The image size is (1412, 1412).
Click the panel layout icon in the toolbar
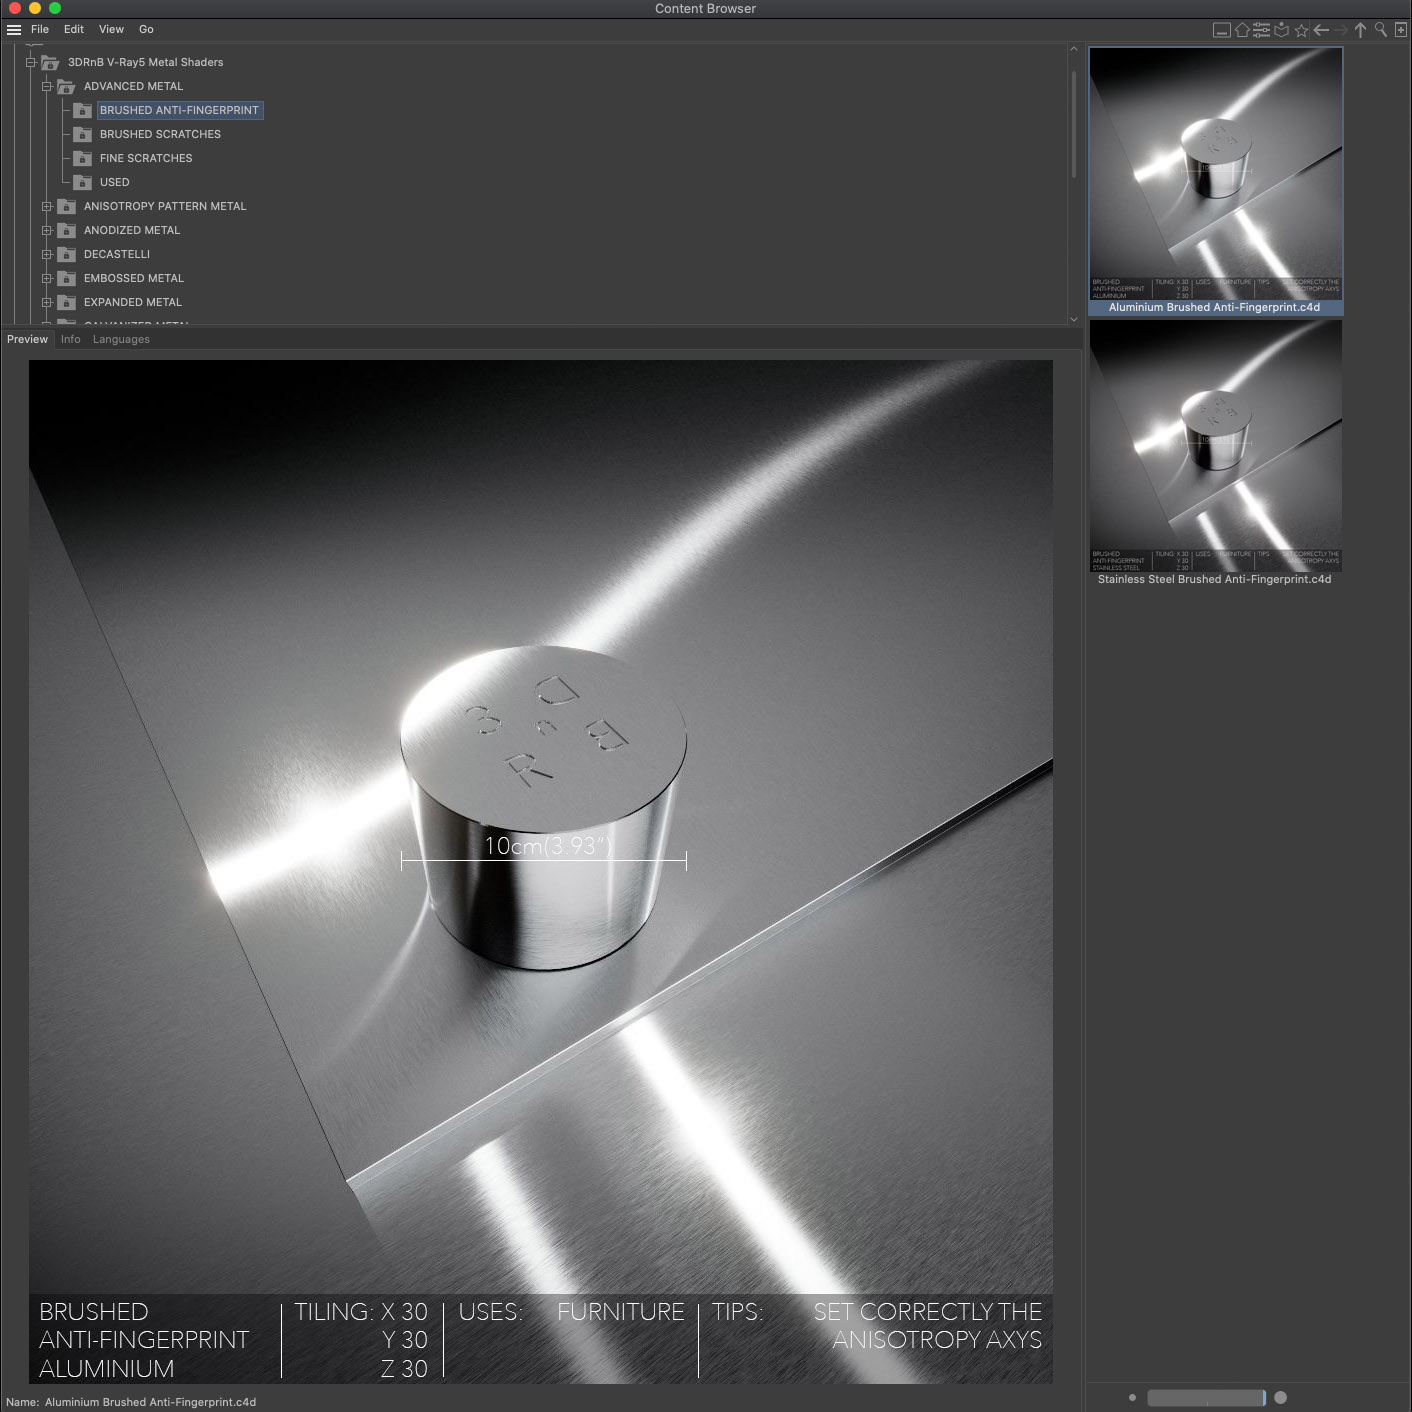coord(1222,30)
